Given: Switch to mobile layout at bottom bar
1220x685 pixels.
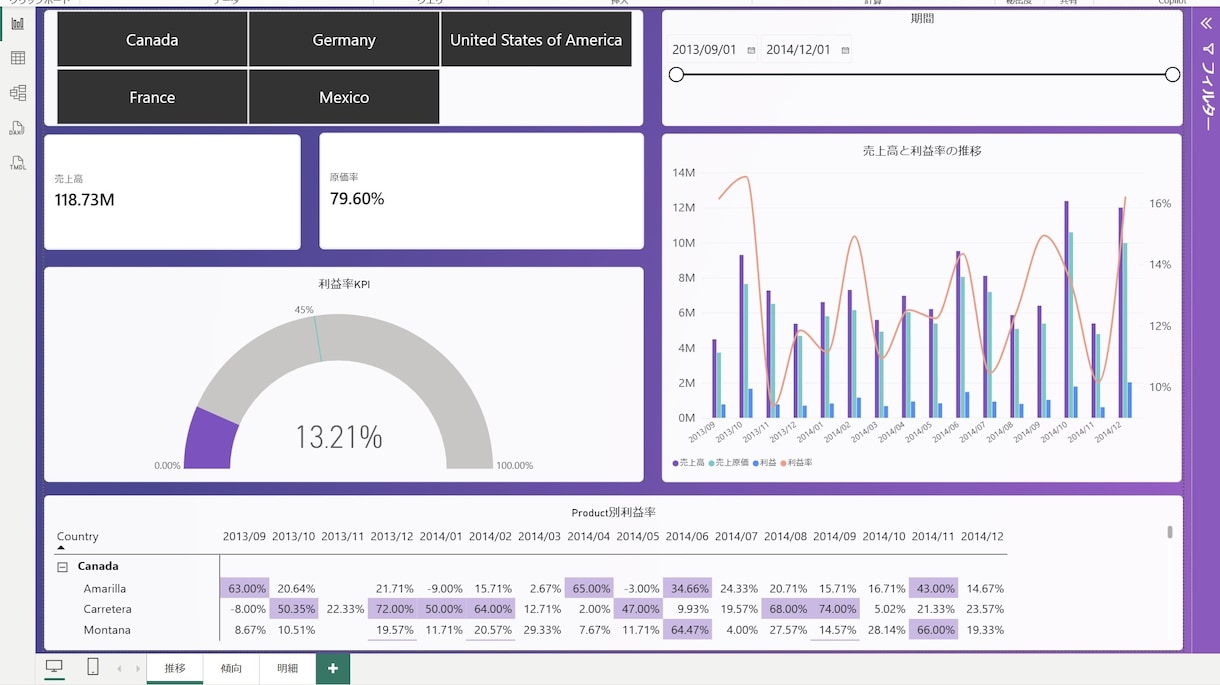Looking at the screenshot, I should [93, 667].
